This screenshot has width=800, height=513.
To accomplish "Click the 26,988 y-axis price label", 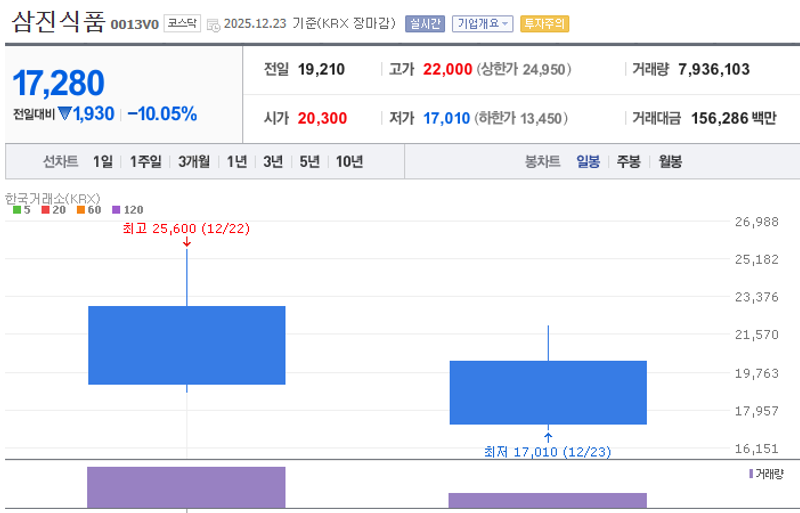I will coord(757,222).
